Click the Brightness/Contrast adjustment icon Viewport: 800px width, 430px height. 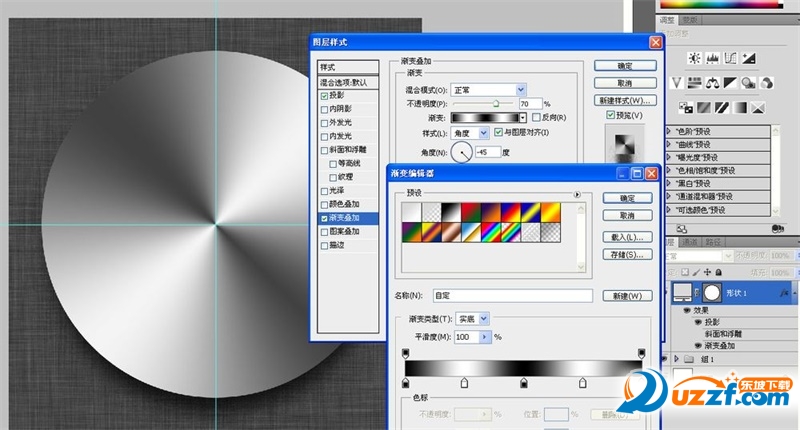pyautogui.click(x=692, y=57)
